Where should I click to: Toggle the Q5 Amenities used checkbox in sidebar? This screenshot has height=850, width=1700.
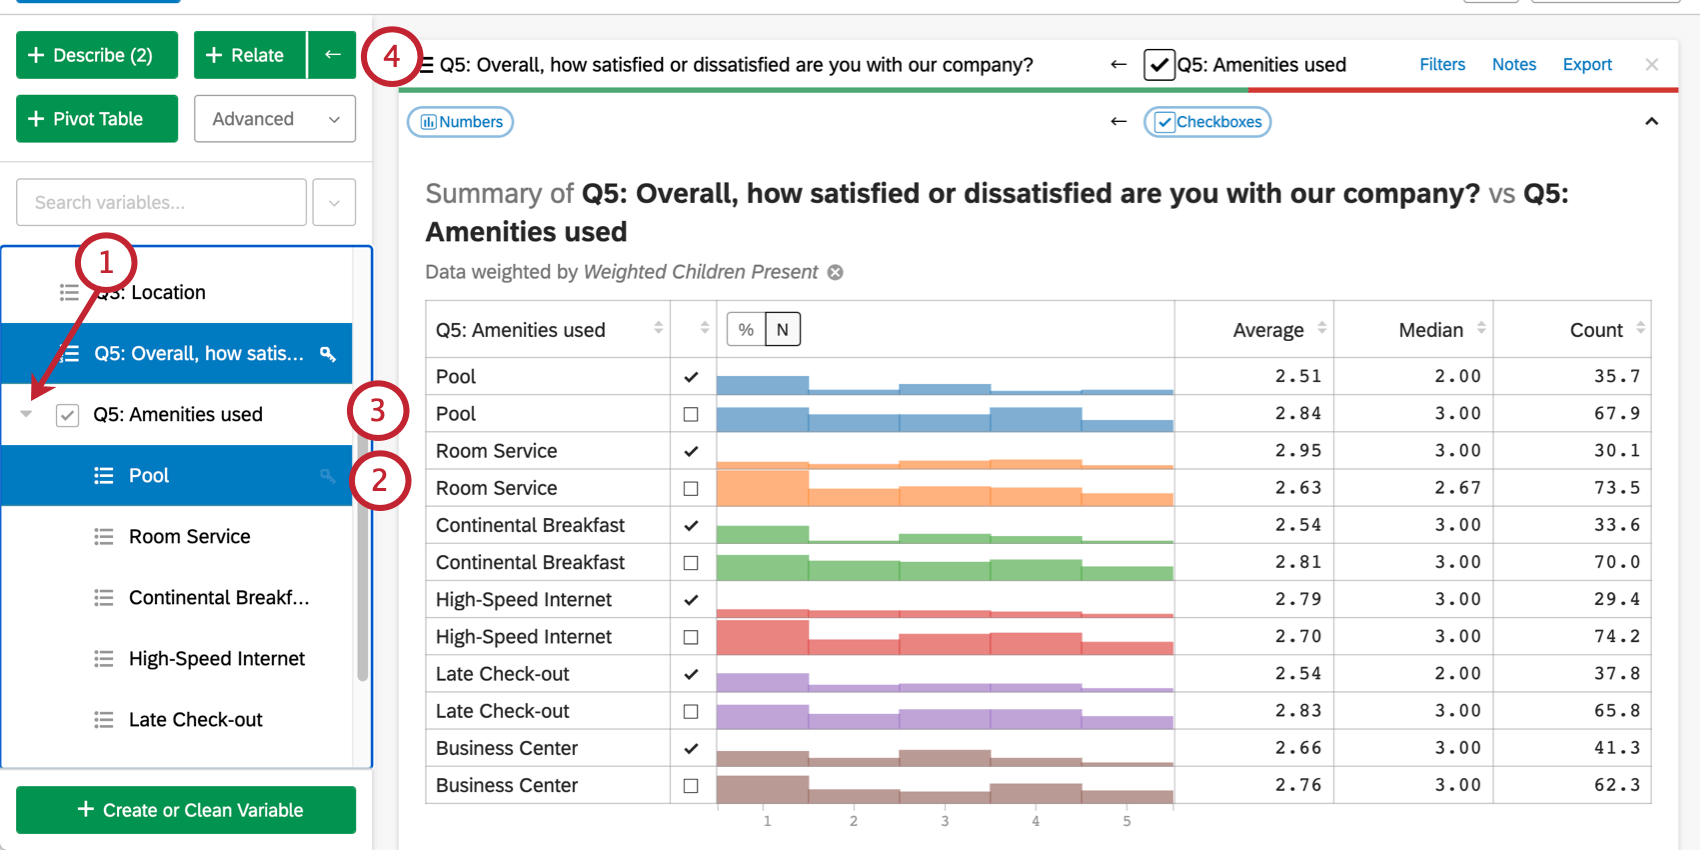point(67,415)
